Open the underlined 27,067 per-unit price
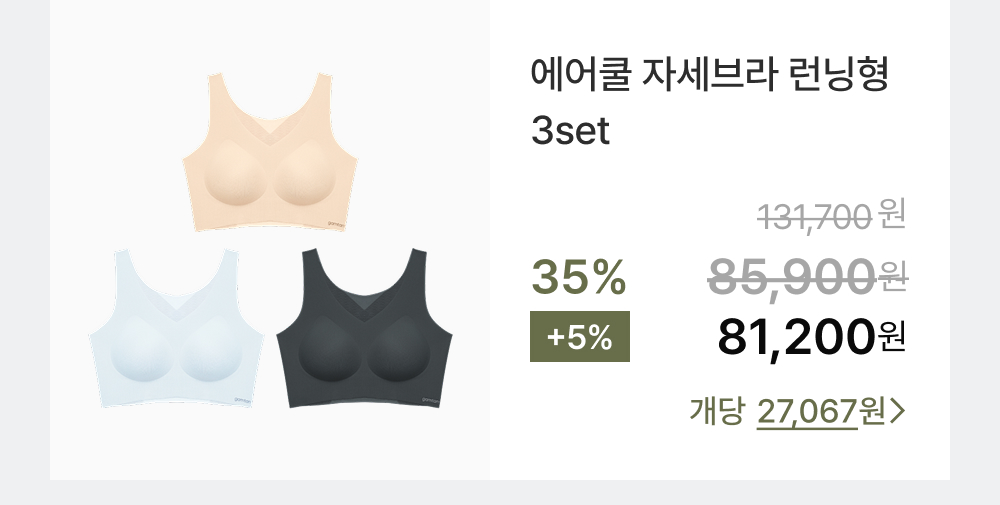 click(x=806, y=410)
